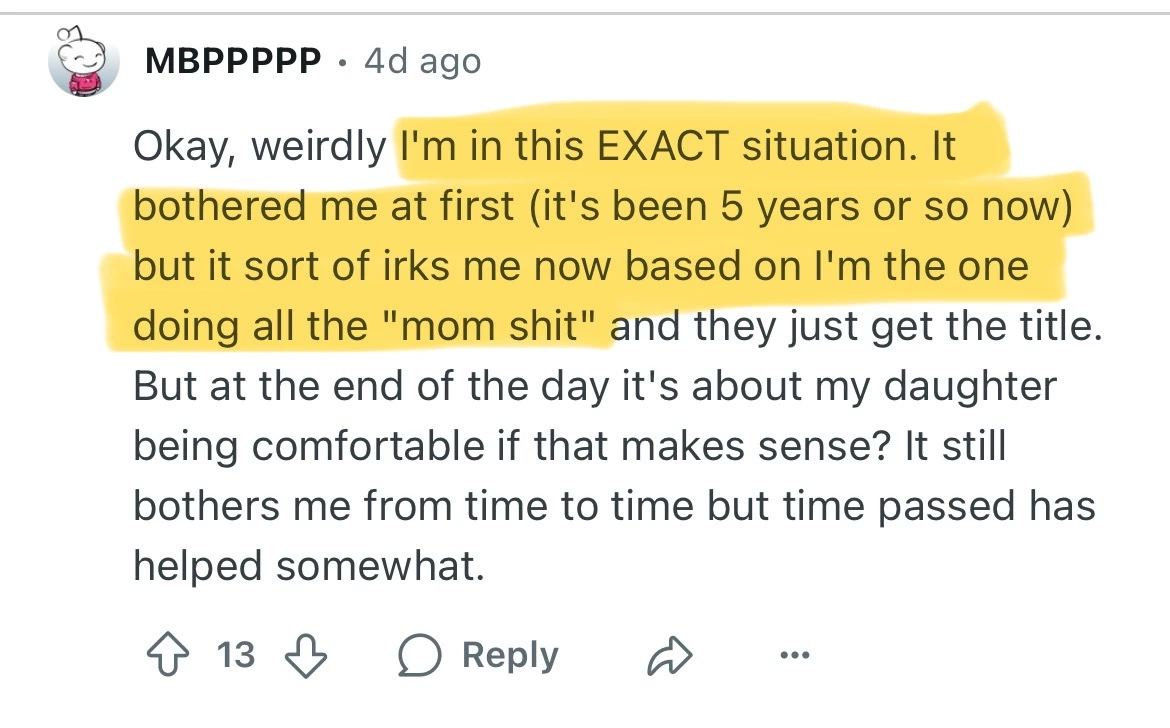Click the "4d ago" timestamp

[422, 62]
